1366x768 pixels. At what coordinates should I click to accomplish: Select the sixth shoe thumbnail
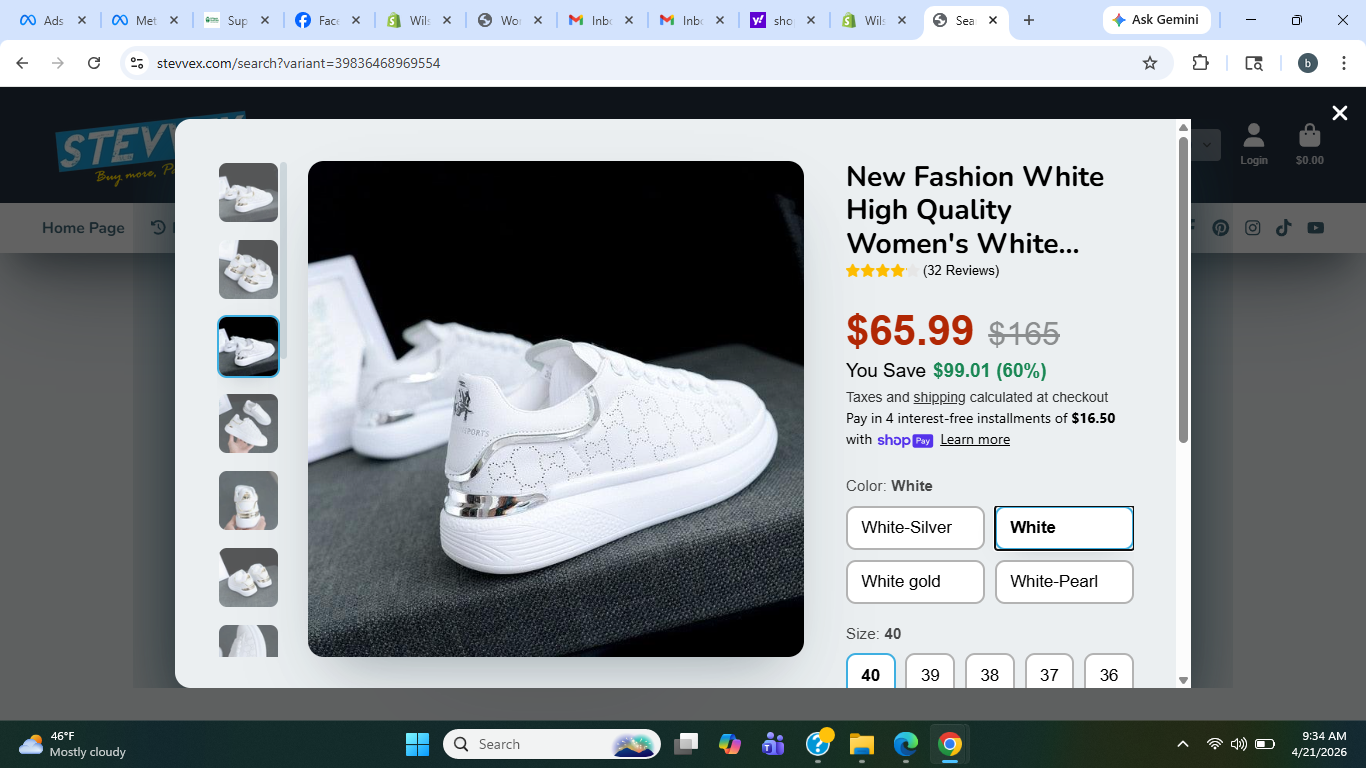[248, 577]
